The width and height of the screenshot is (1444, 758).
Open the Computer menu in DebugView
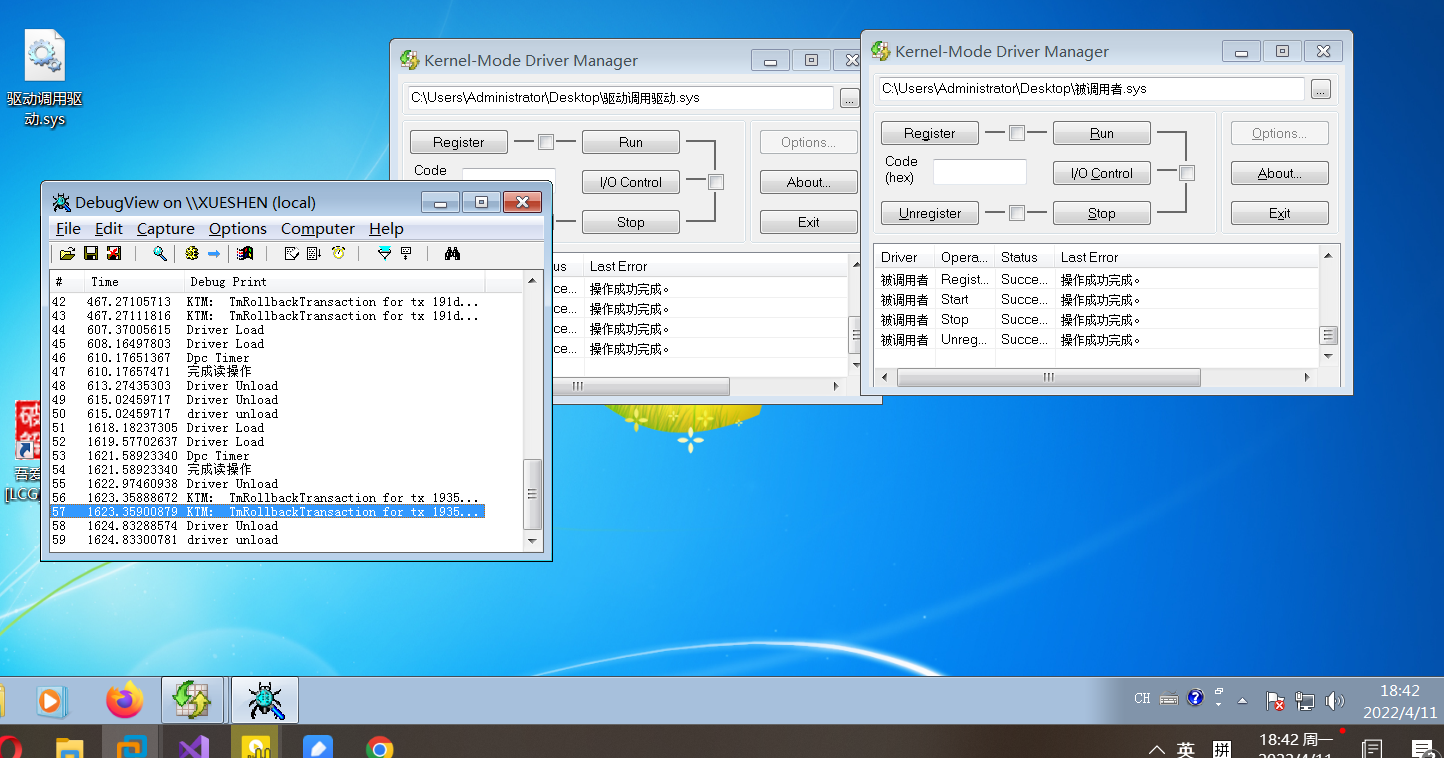(318, 229)
